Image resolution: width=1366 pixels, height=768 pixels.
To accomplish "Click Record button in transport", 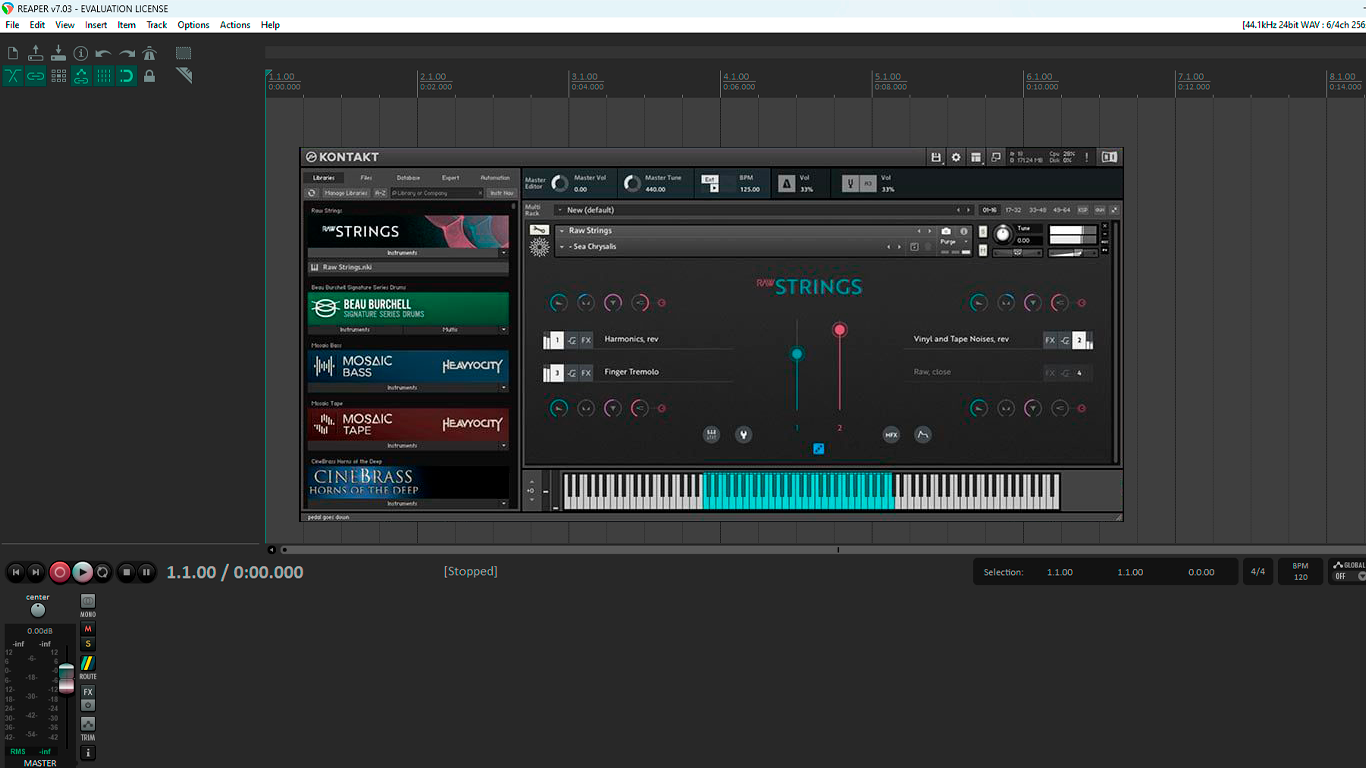I will pos(60,572).
